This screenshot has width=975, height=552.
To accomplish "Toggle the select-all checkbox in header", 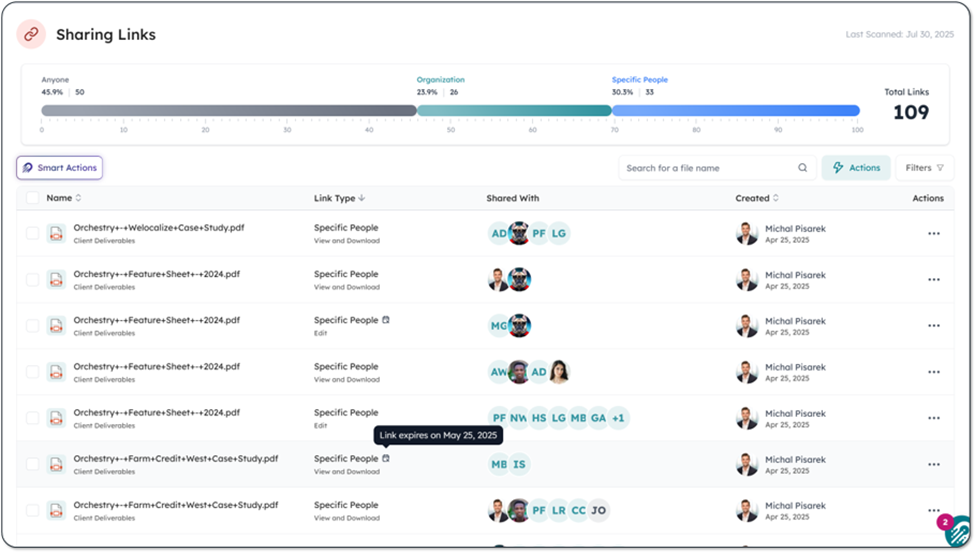I will tap(33, 198).
